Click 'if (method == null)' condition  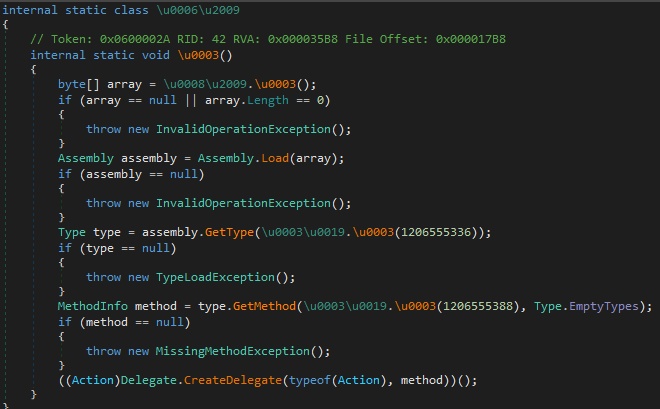pos(124,322)
